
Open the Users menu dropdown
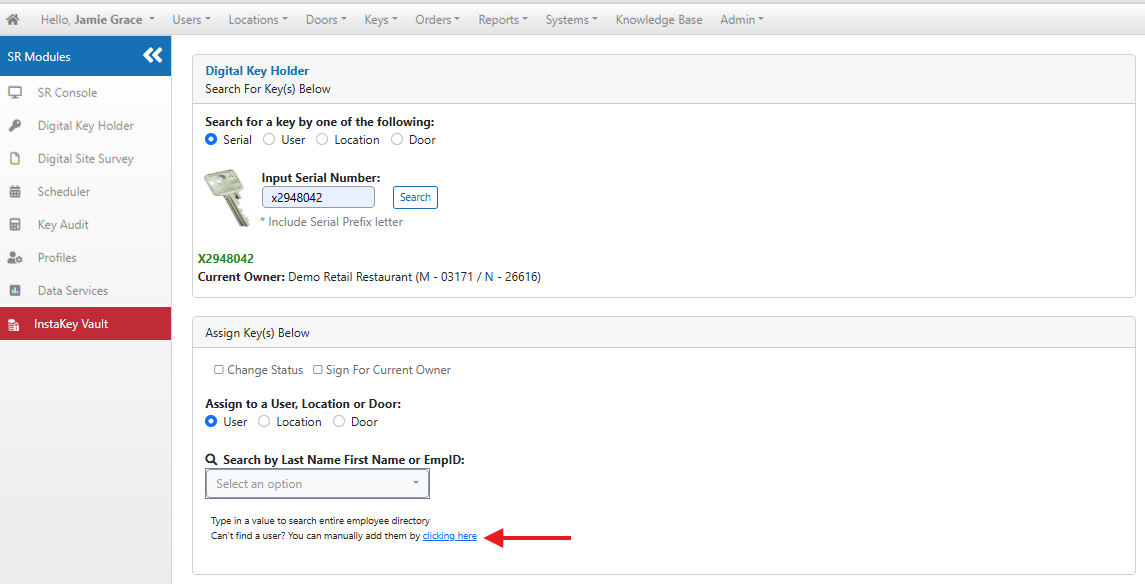point(191,20)
